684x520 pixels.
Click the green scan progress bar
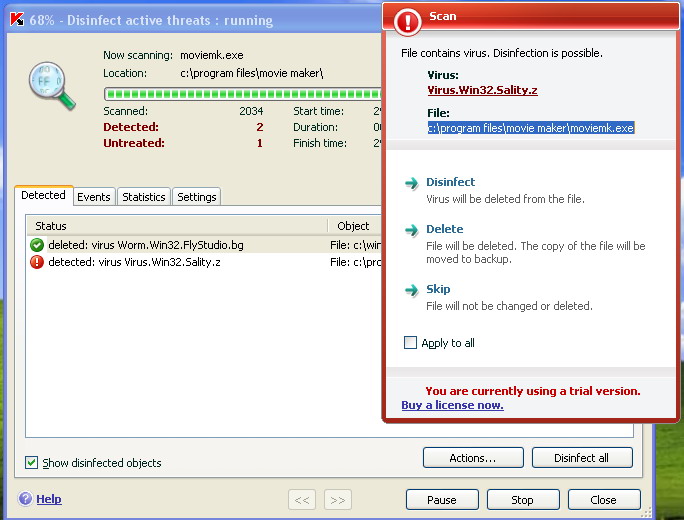pos(243,93)
